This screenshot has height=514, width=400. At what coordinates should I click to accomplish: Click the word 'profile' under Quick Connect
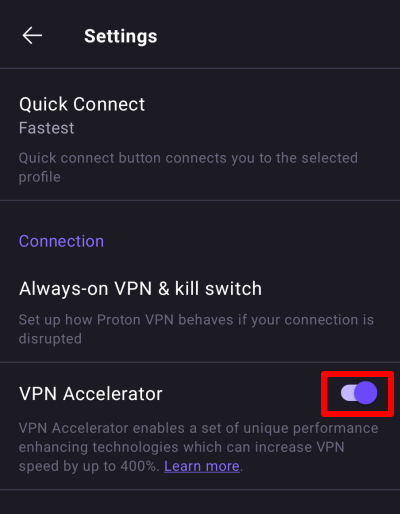click(x=40, y=177)
